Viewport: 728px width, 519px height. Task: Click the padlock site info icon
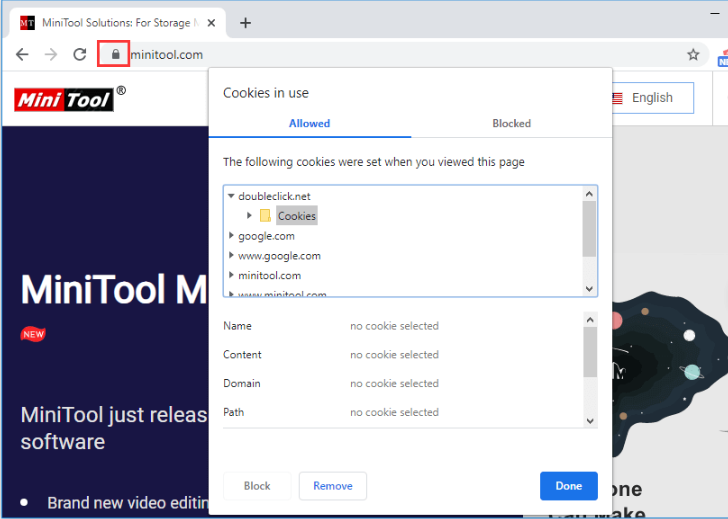point(116,54)
